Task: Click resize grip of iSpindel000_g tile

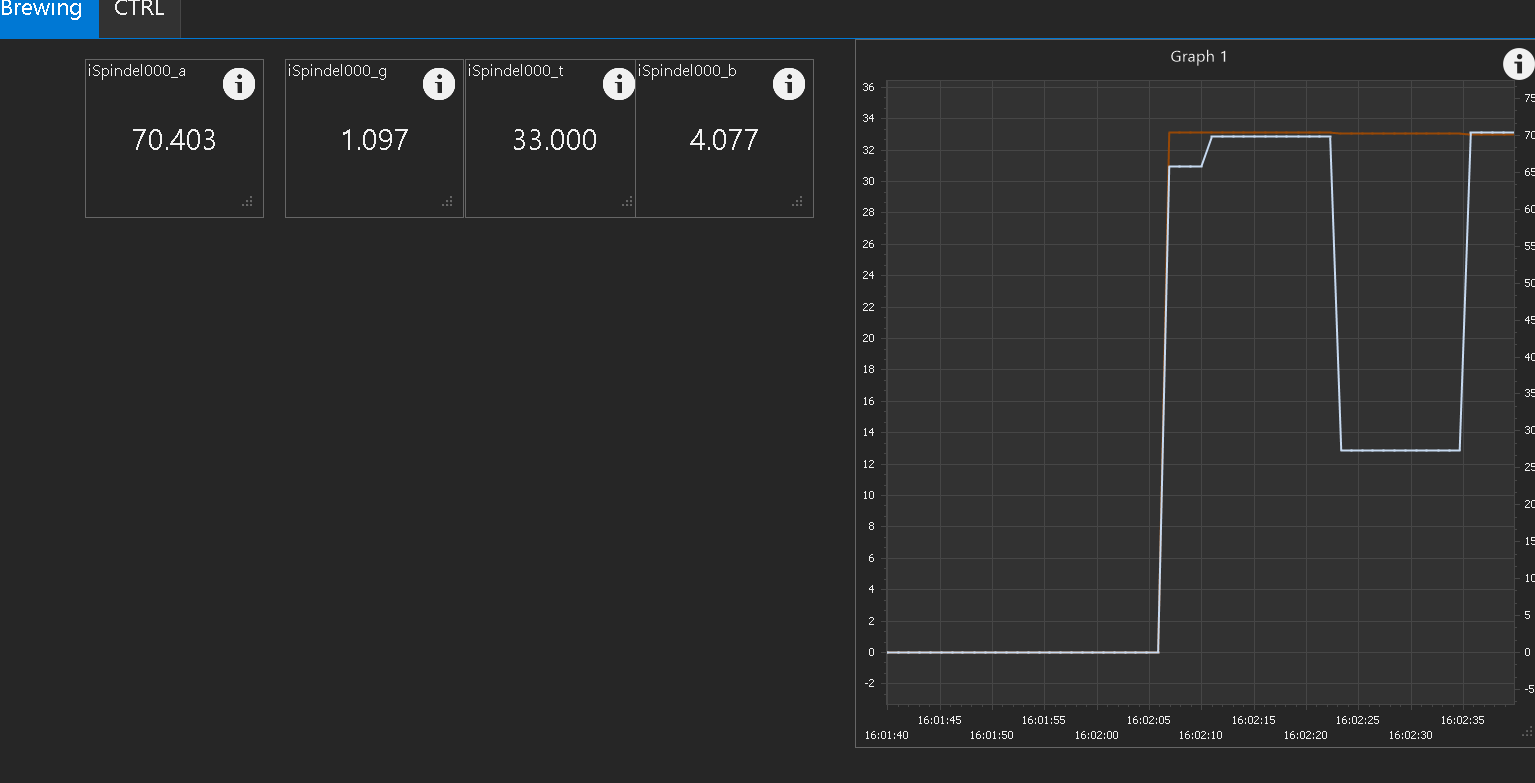Action: (x=447, y=201)
